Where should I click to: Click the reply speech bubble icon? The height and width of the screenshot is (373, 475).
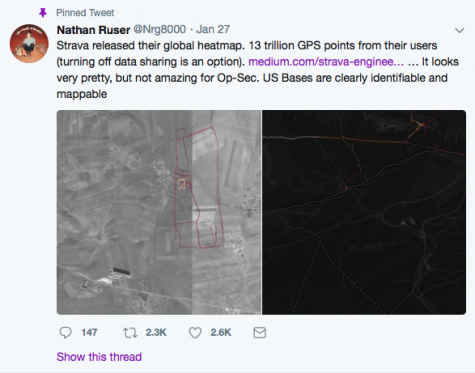tap(65, 332)
